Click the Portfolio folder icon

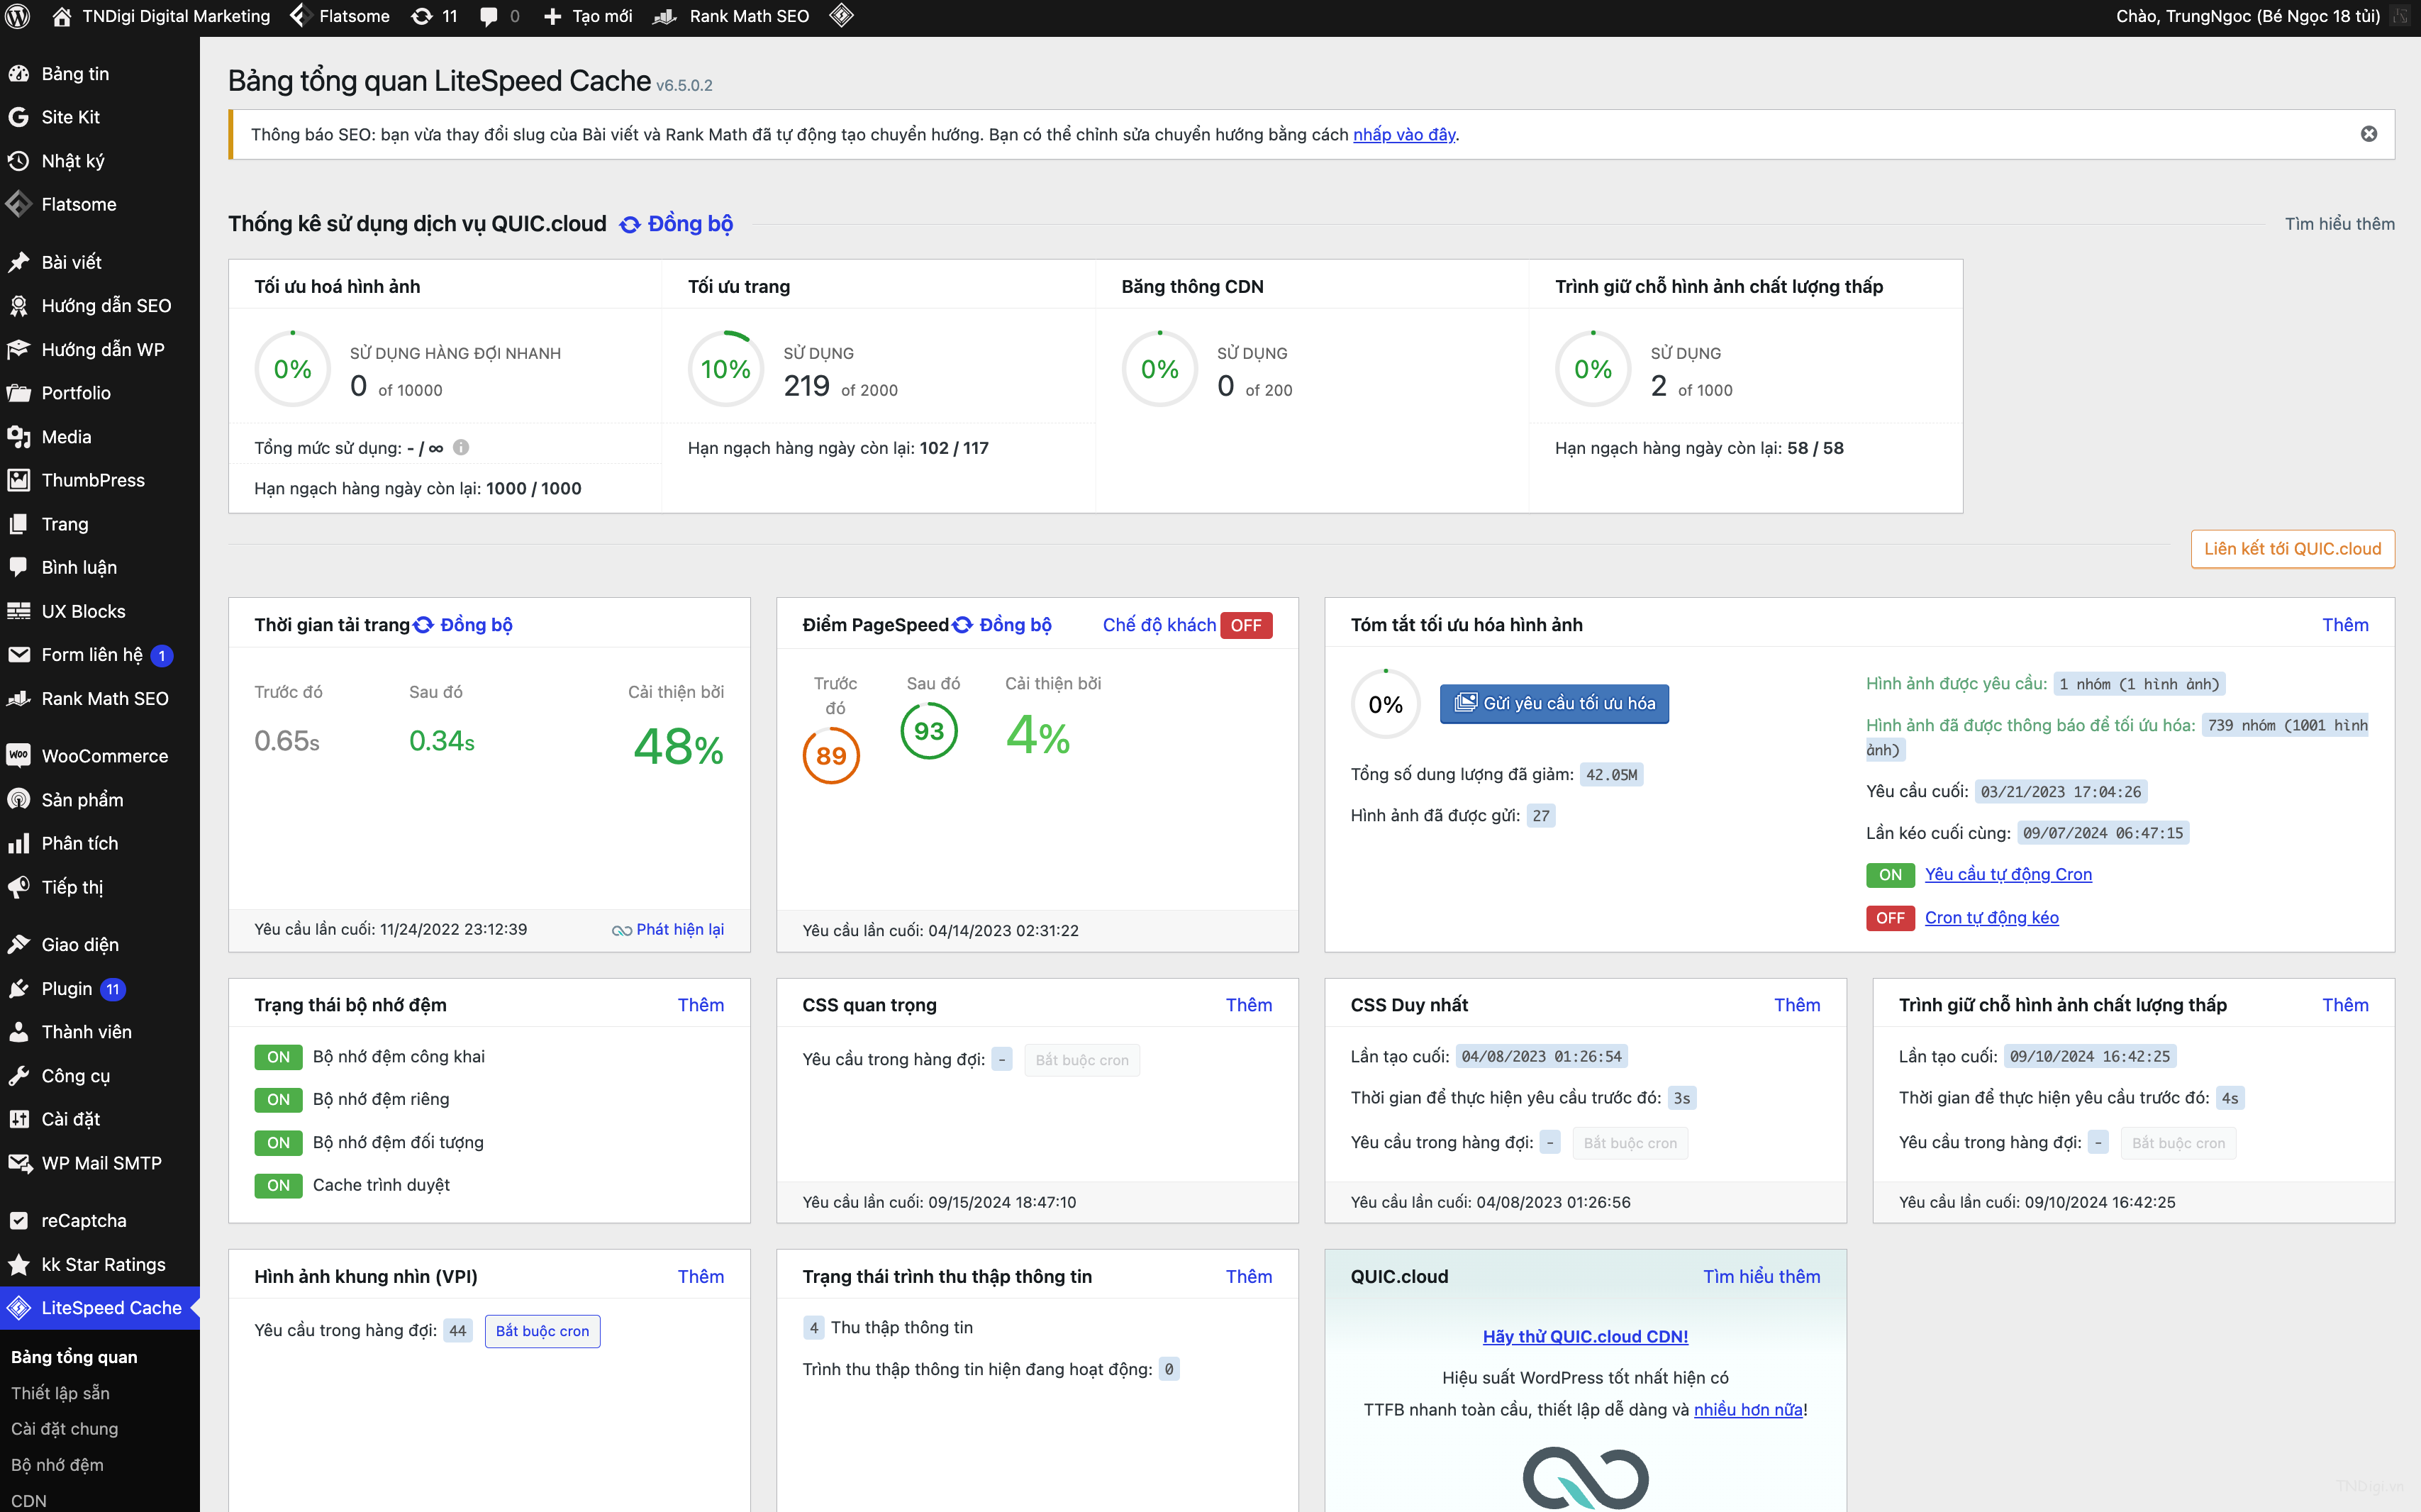point(18,393)
